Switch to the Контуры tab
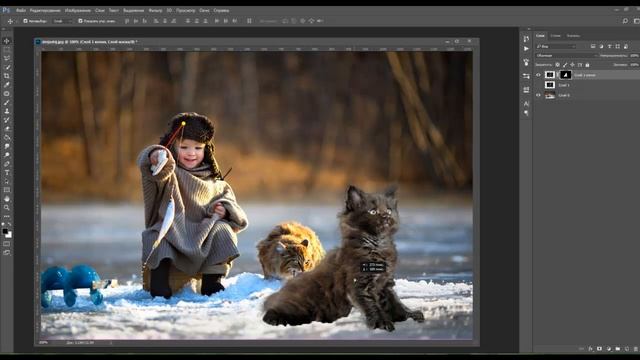The width and height of the screenshot is (640, 360). point(573,36)
